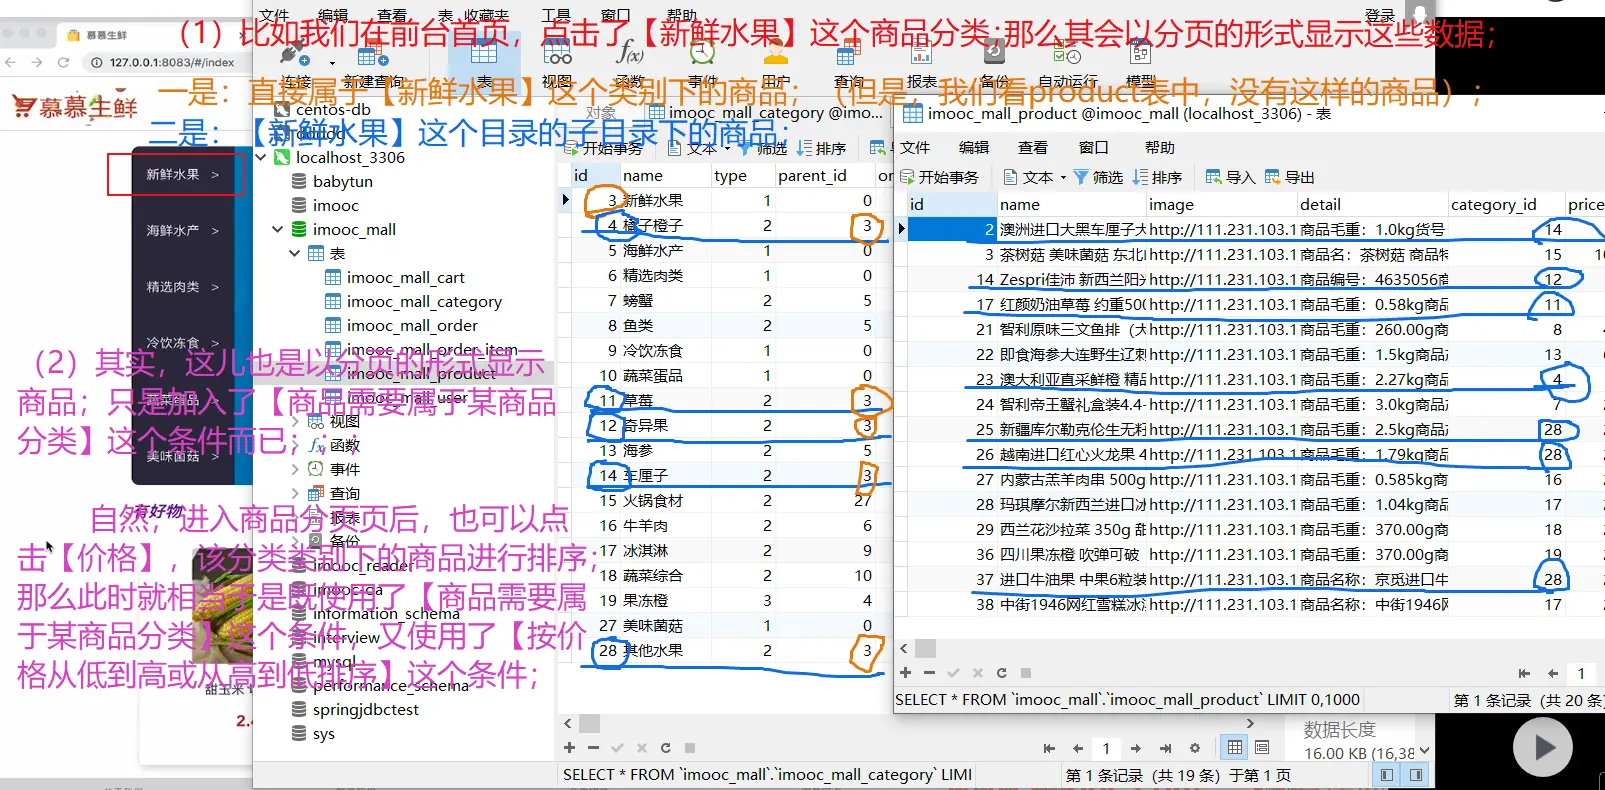The height and width of the screenshot is (790, 1605).
Task: Open the Backup (备份) toolbar icon
Action: click(x=994, y=52)
